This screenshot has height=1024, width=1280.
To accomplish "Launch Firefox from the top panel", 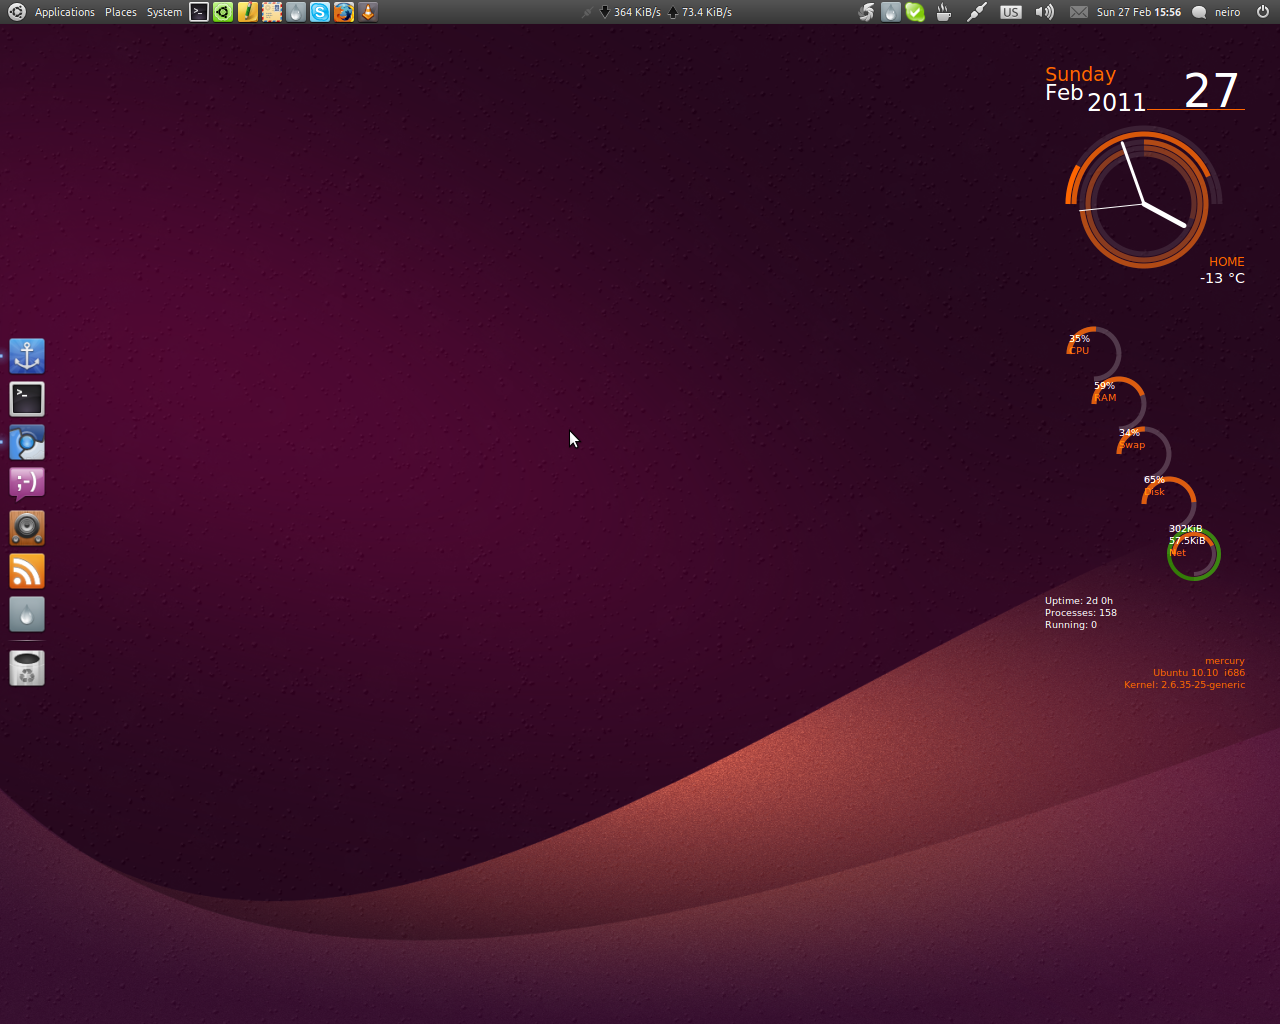I will (343, 12).
